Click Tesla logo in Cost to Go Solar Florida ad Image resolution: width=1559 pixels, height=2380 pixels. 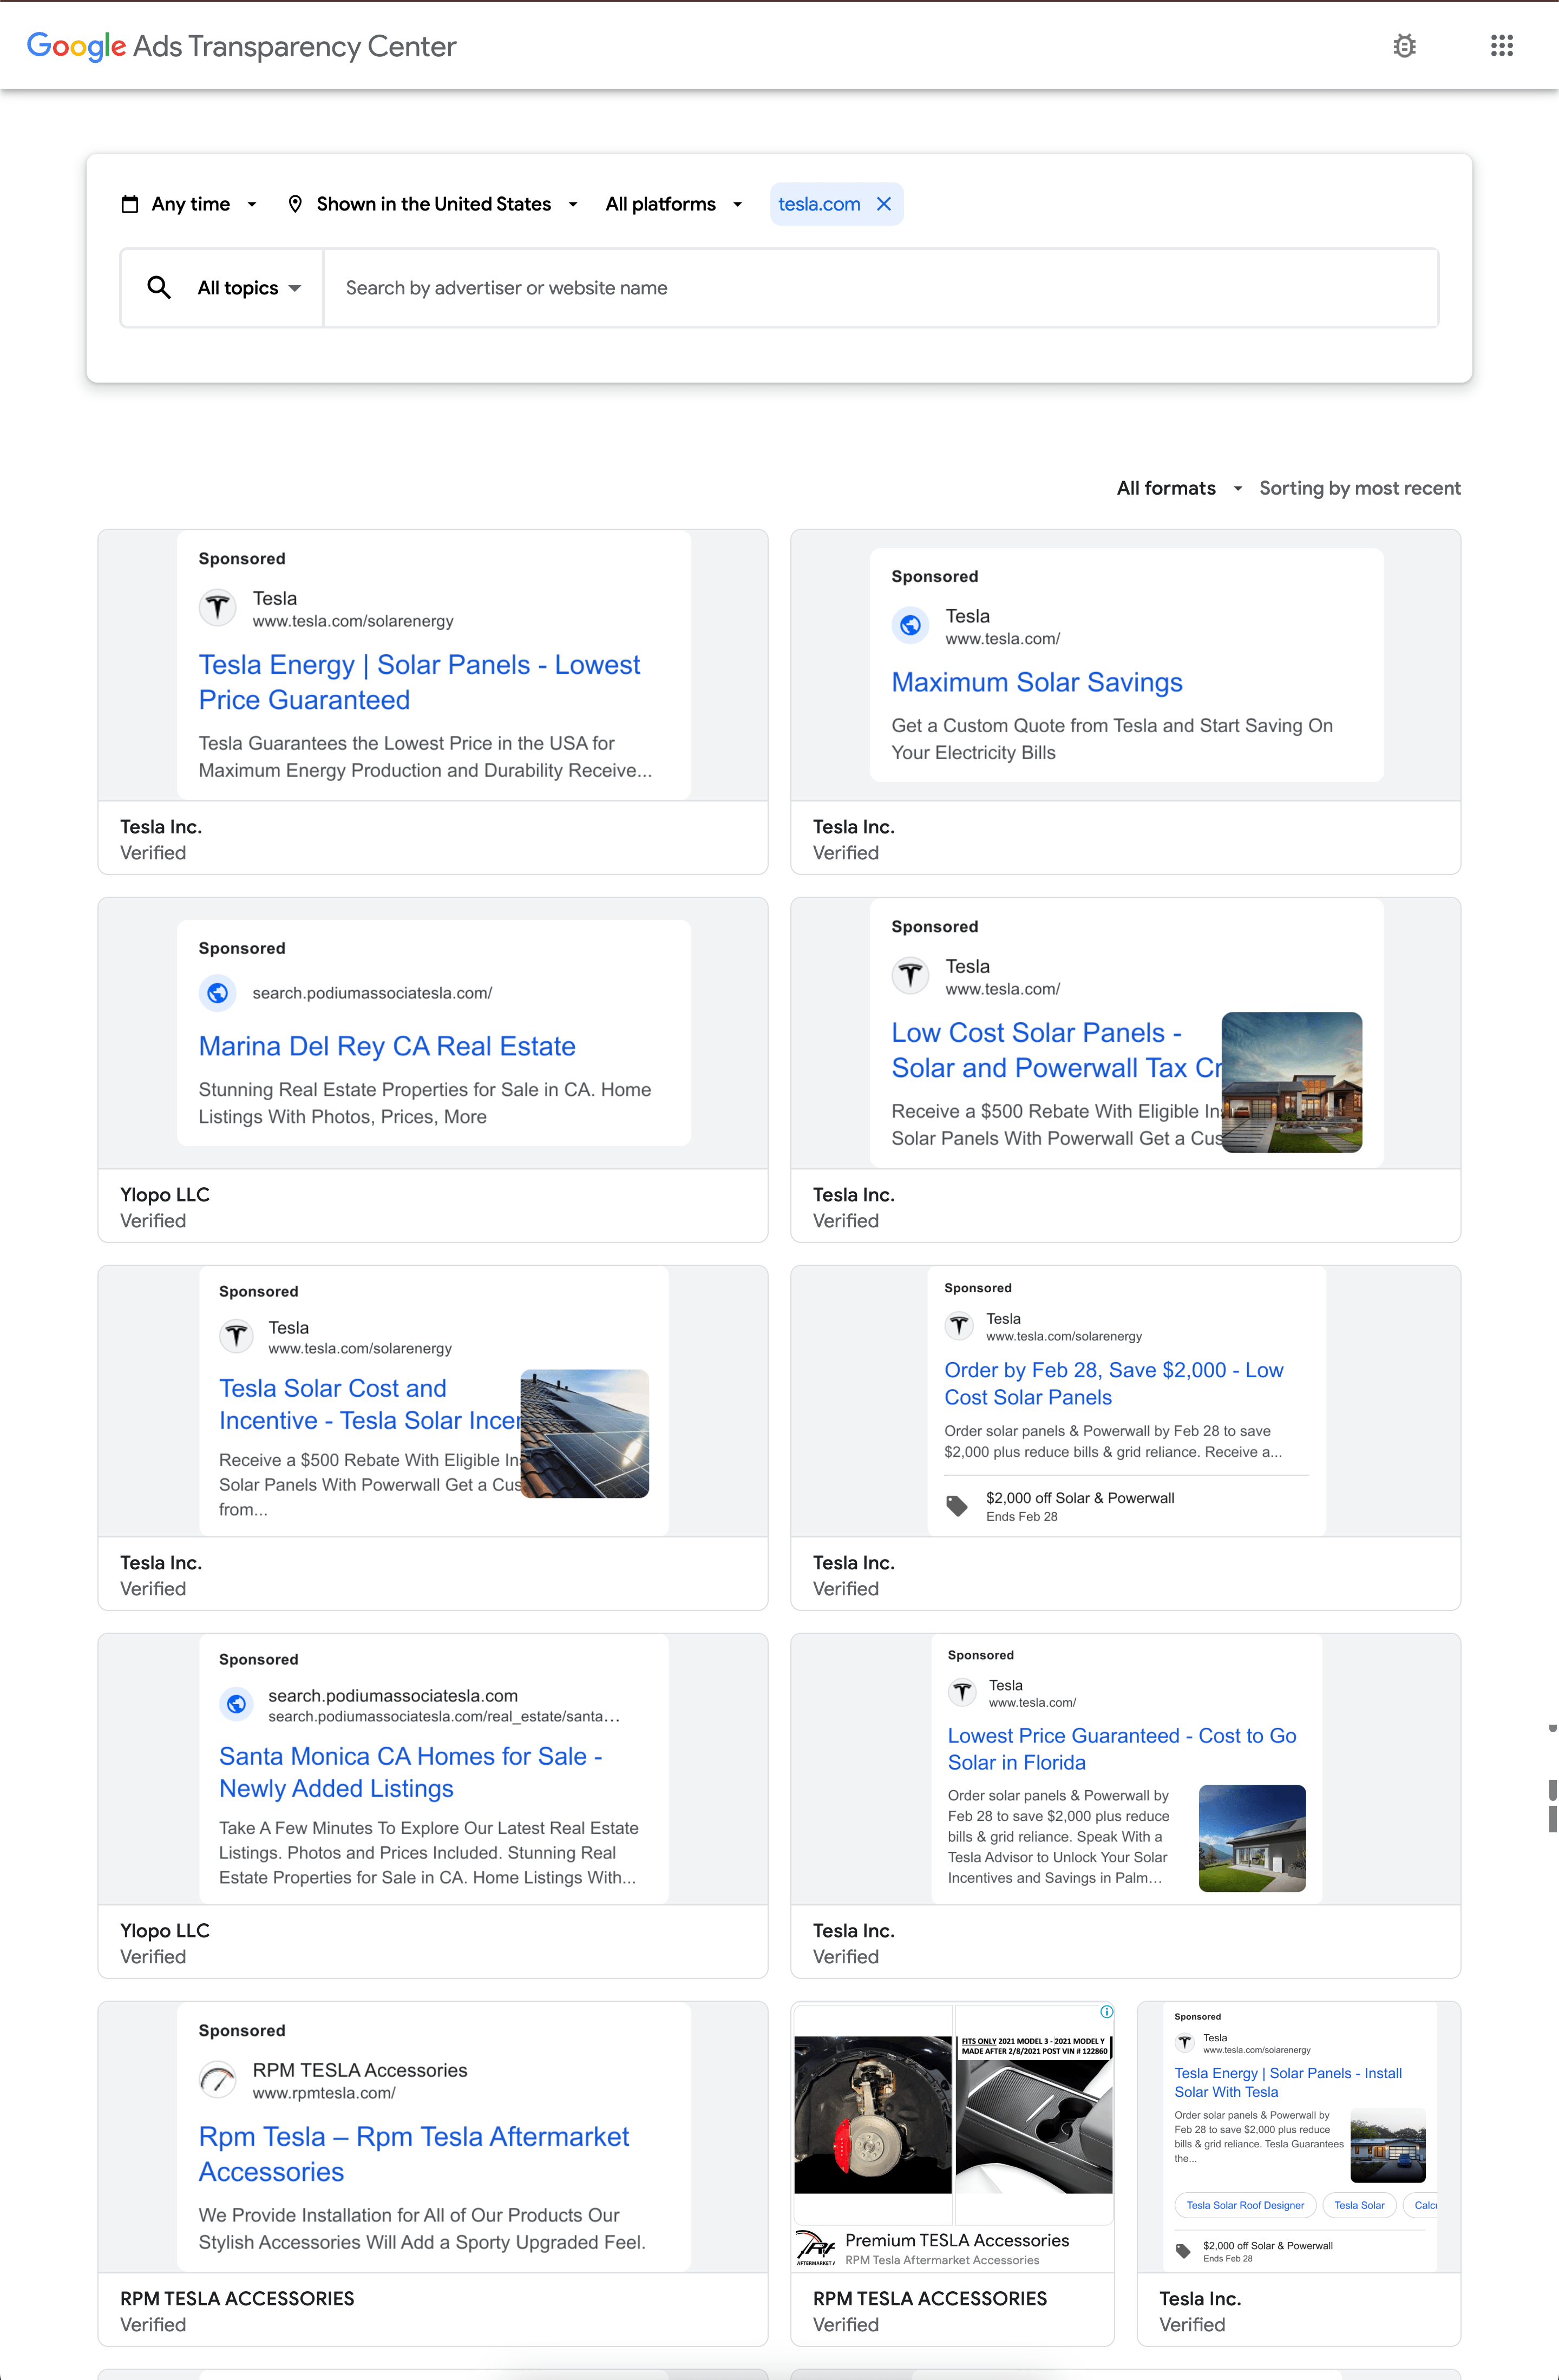coord(962,1692)
